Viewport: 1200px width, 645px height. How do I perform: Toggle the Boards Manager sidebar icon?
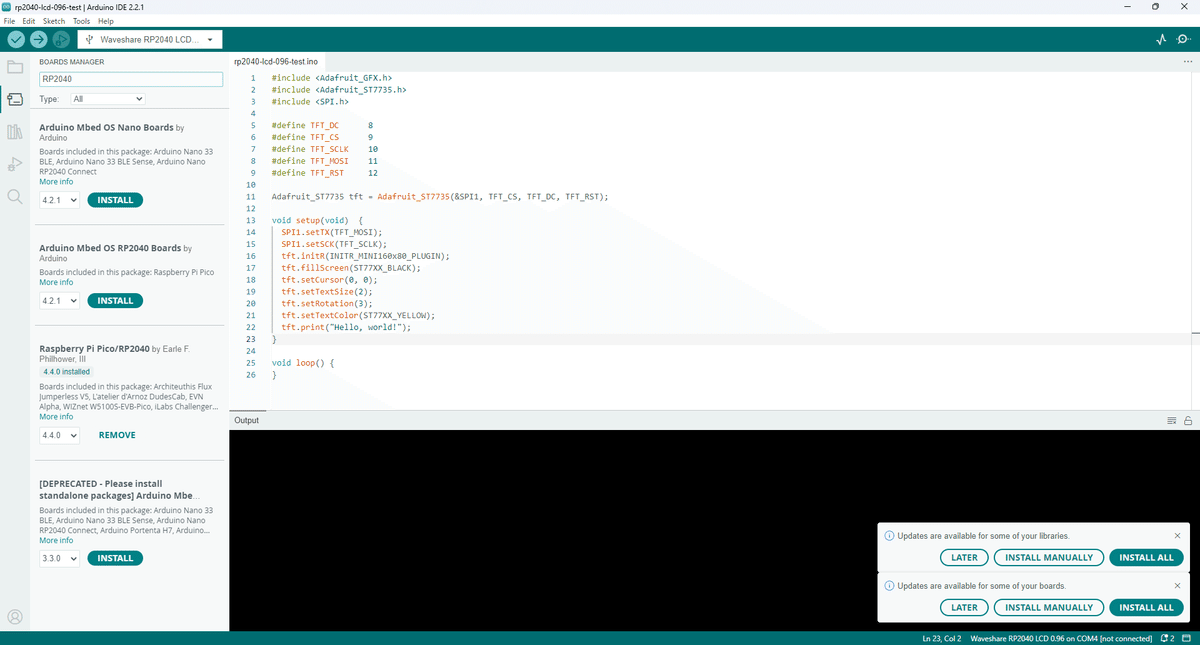(x=15, y=99)
